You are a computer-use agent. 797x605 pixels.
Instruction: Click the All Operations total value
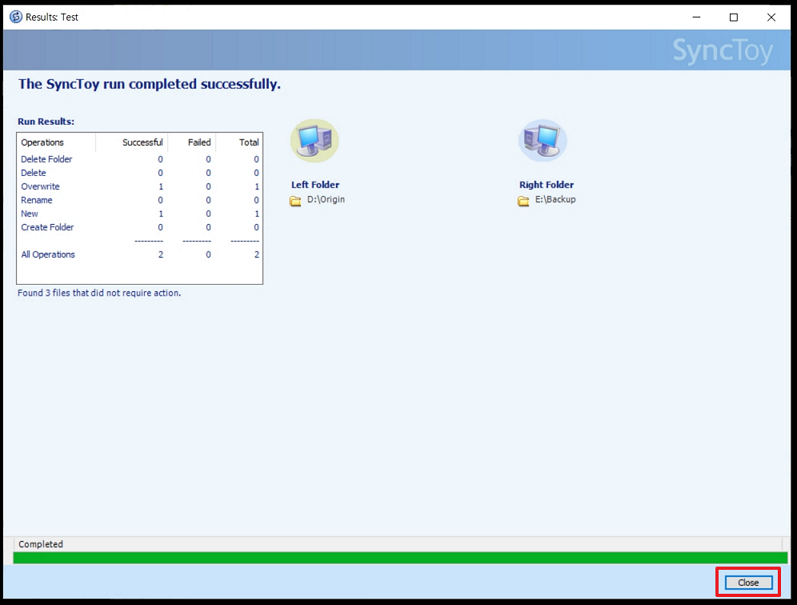tap(257, 255)
